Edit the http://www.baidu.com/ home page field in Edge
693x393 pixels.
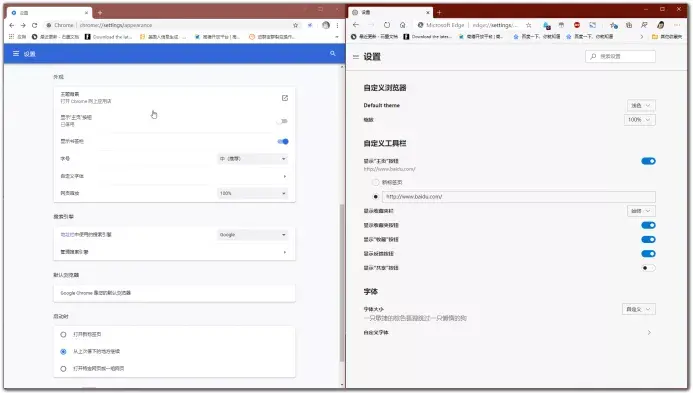tap(518, 197)
